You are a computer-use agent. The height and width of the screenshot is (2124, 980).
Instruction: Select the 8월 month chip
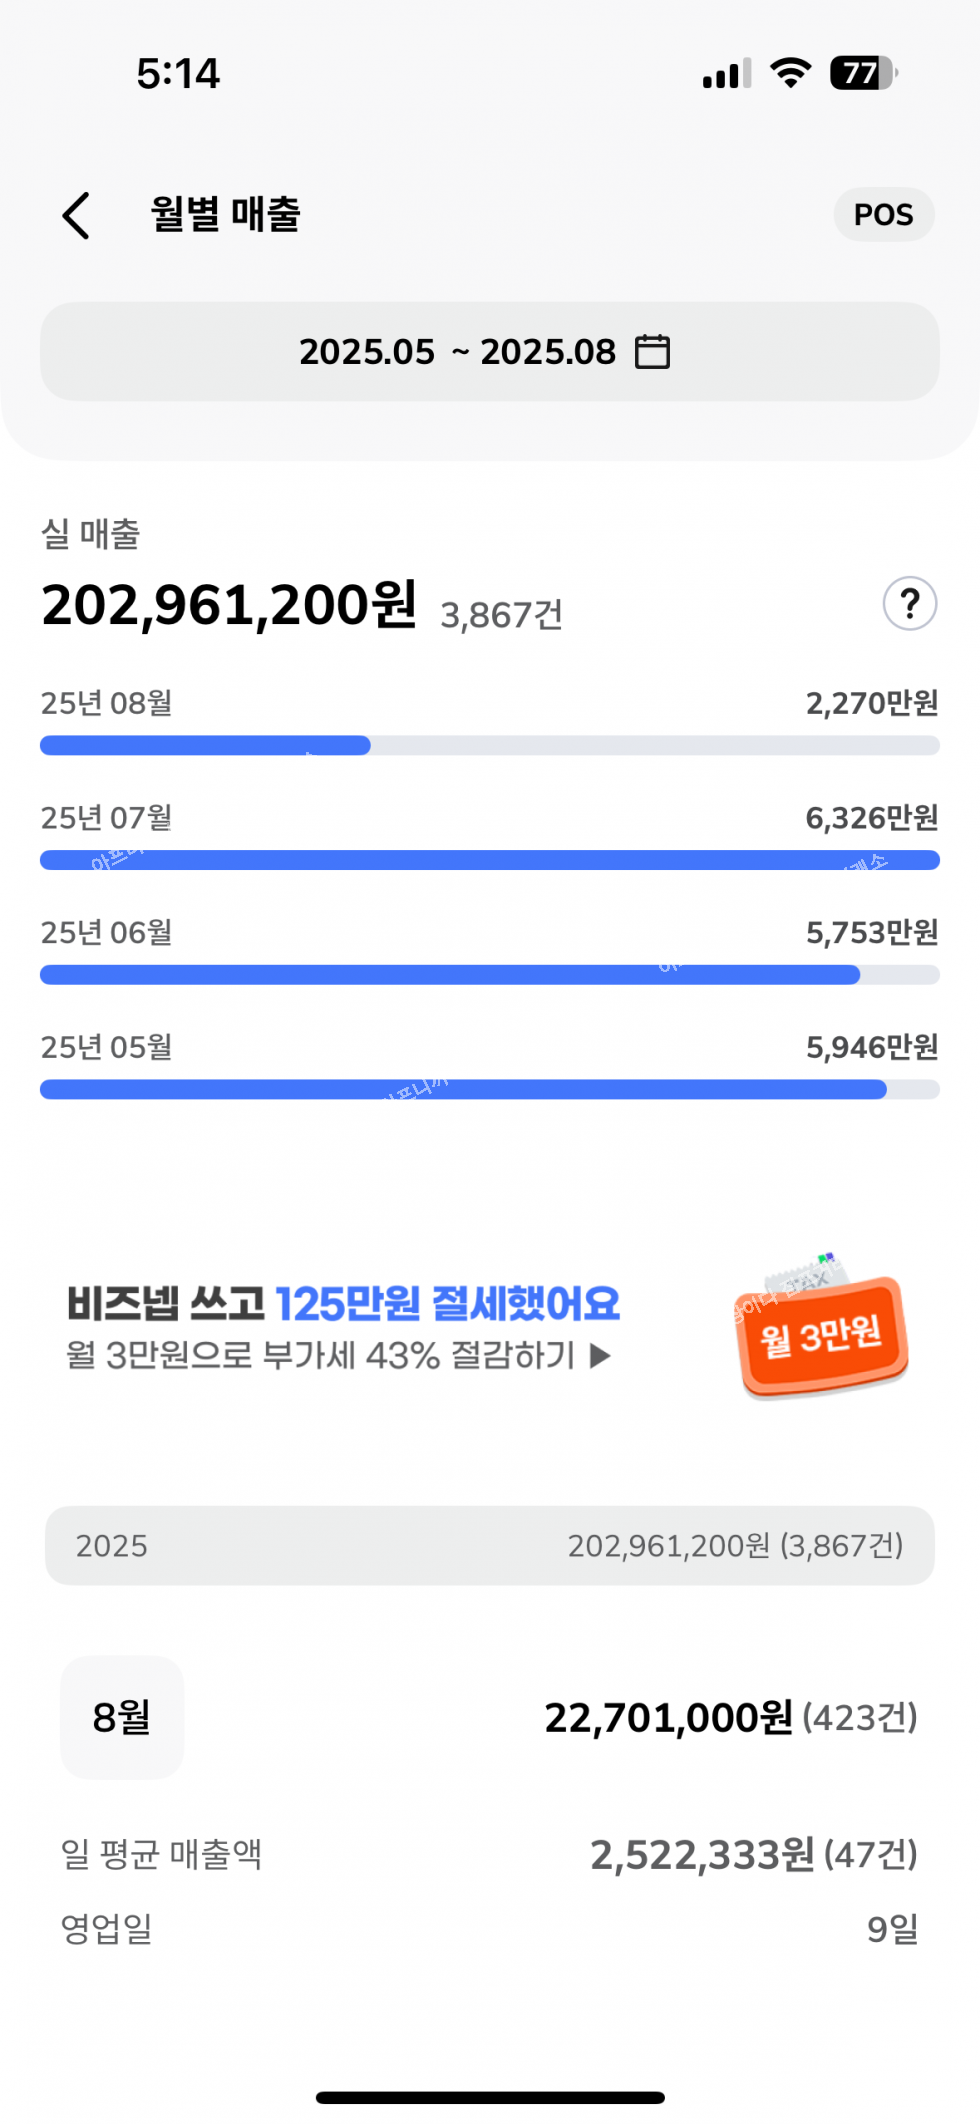(122, 1717)
